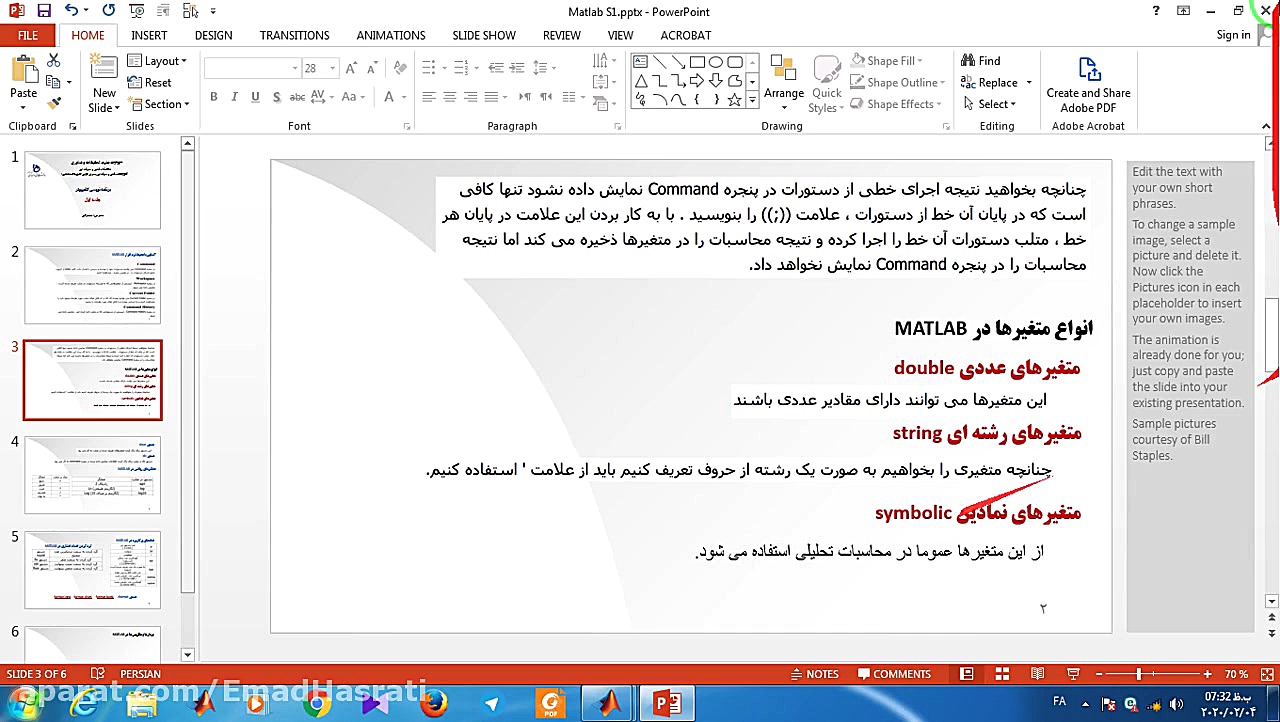Apply bold formatting to selected text
Viewport: 1280px width, 722px height.
pyautogui.click(x=213, y=96)
